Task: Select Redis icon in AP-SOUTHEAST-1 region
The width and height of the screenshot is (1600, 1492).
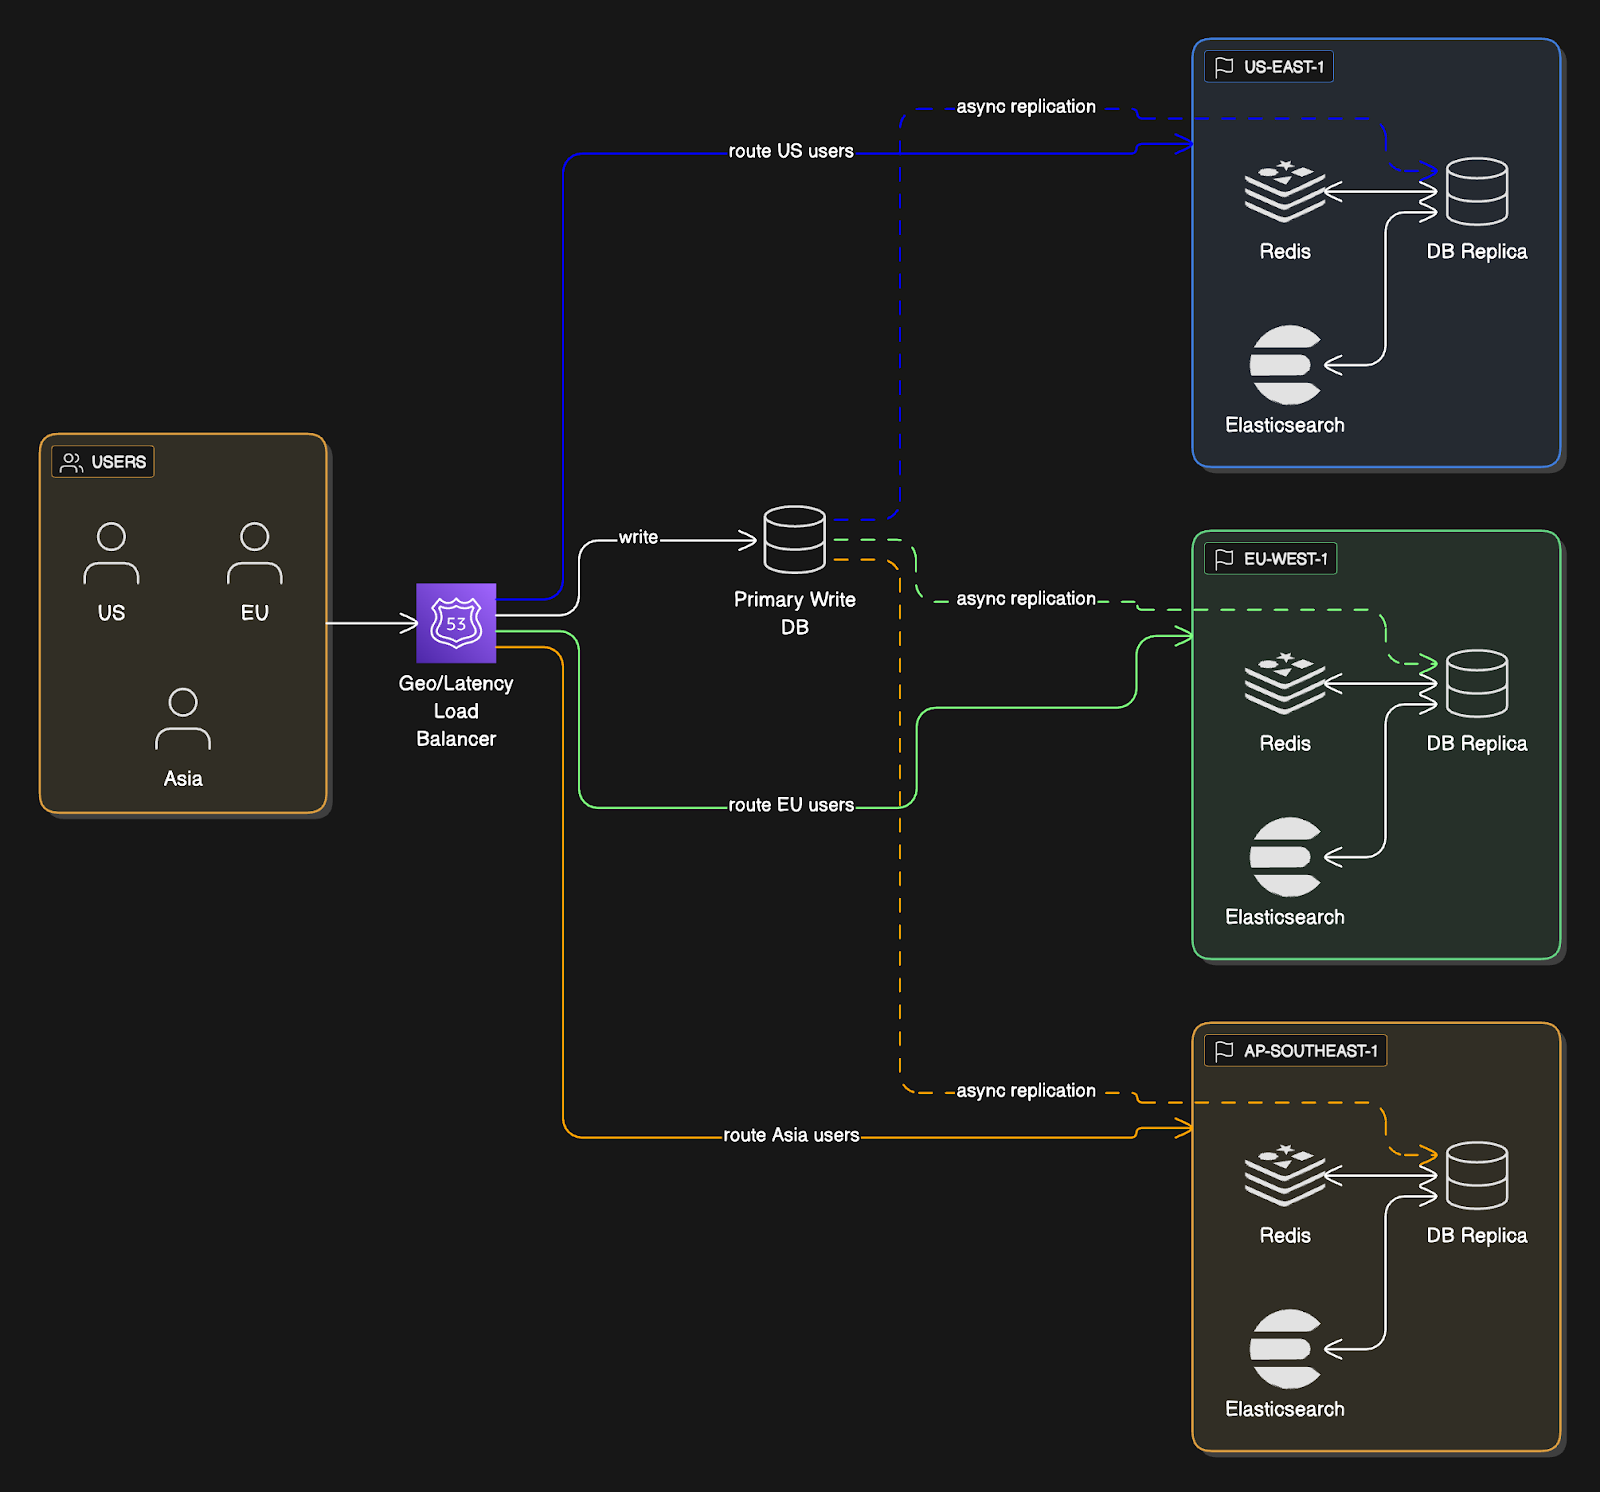Action: click(x=1285, y=1175)
